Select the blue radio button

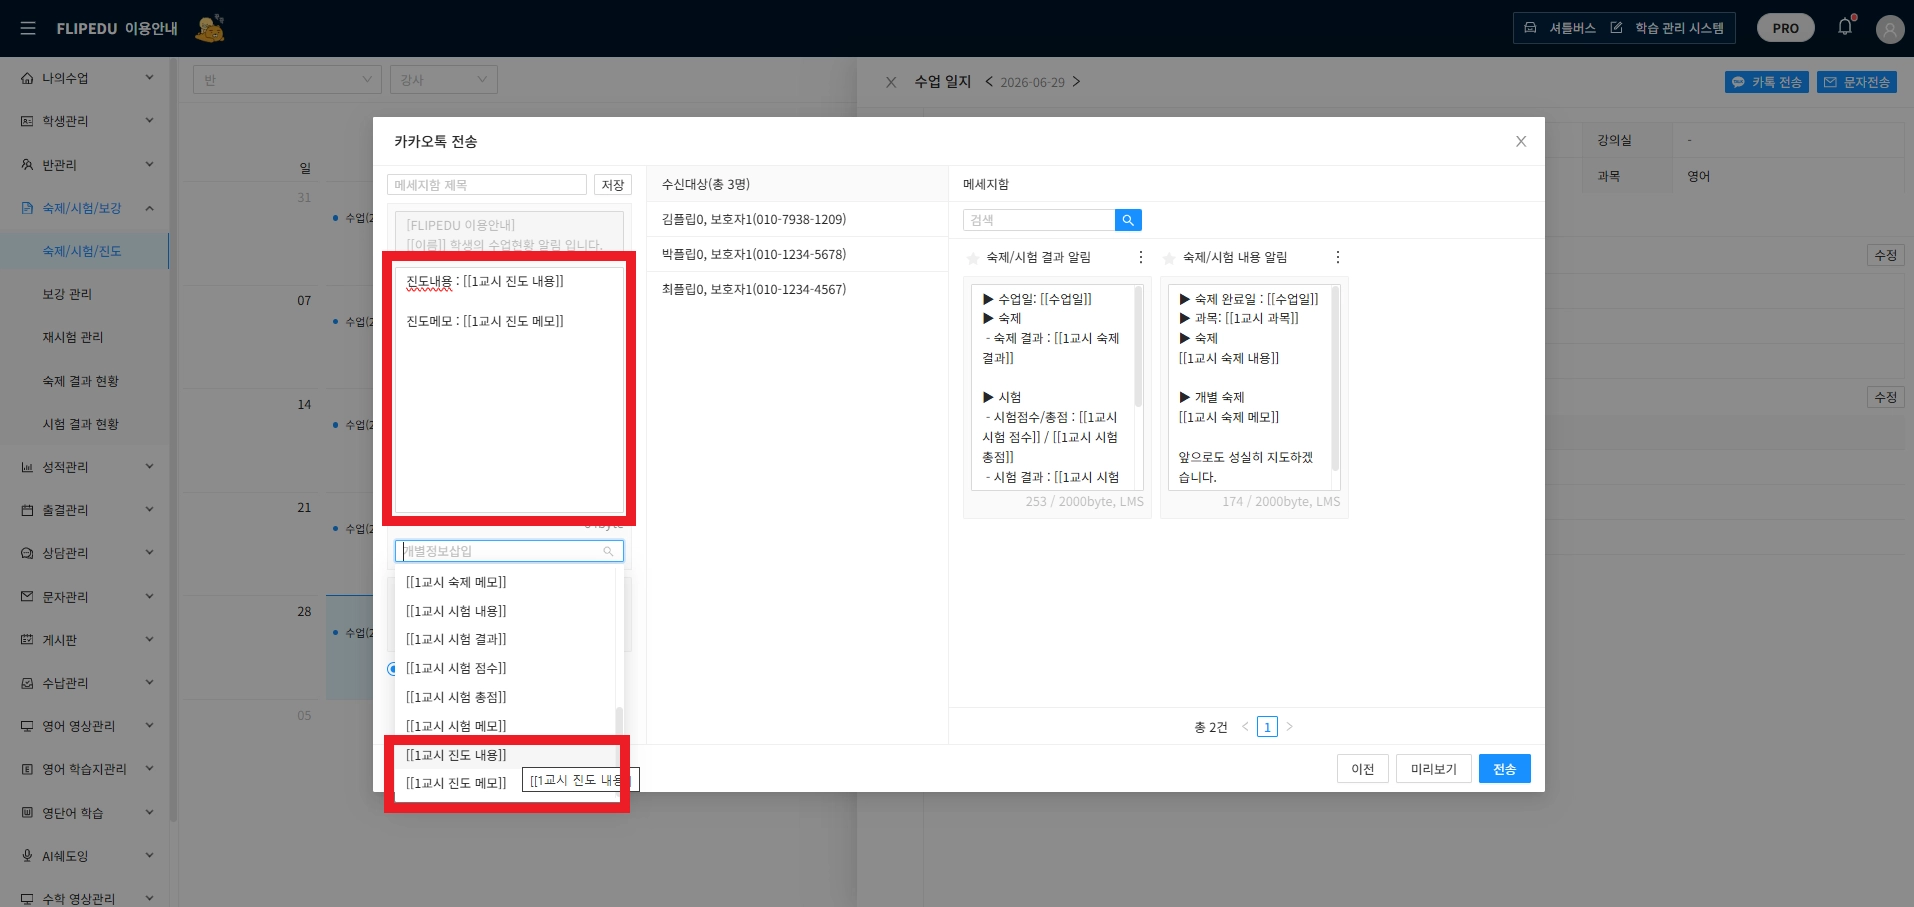(x=392, y=669)
